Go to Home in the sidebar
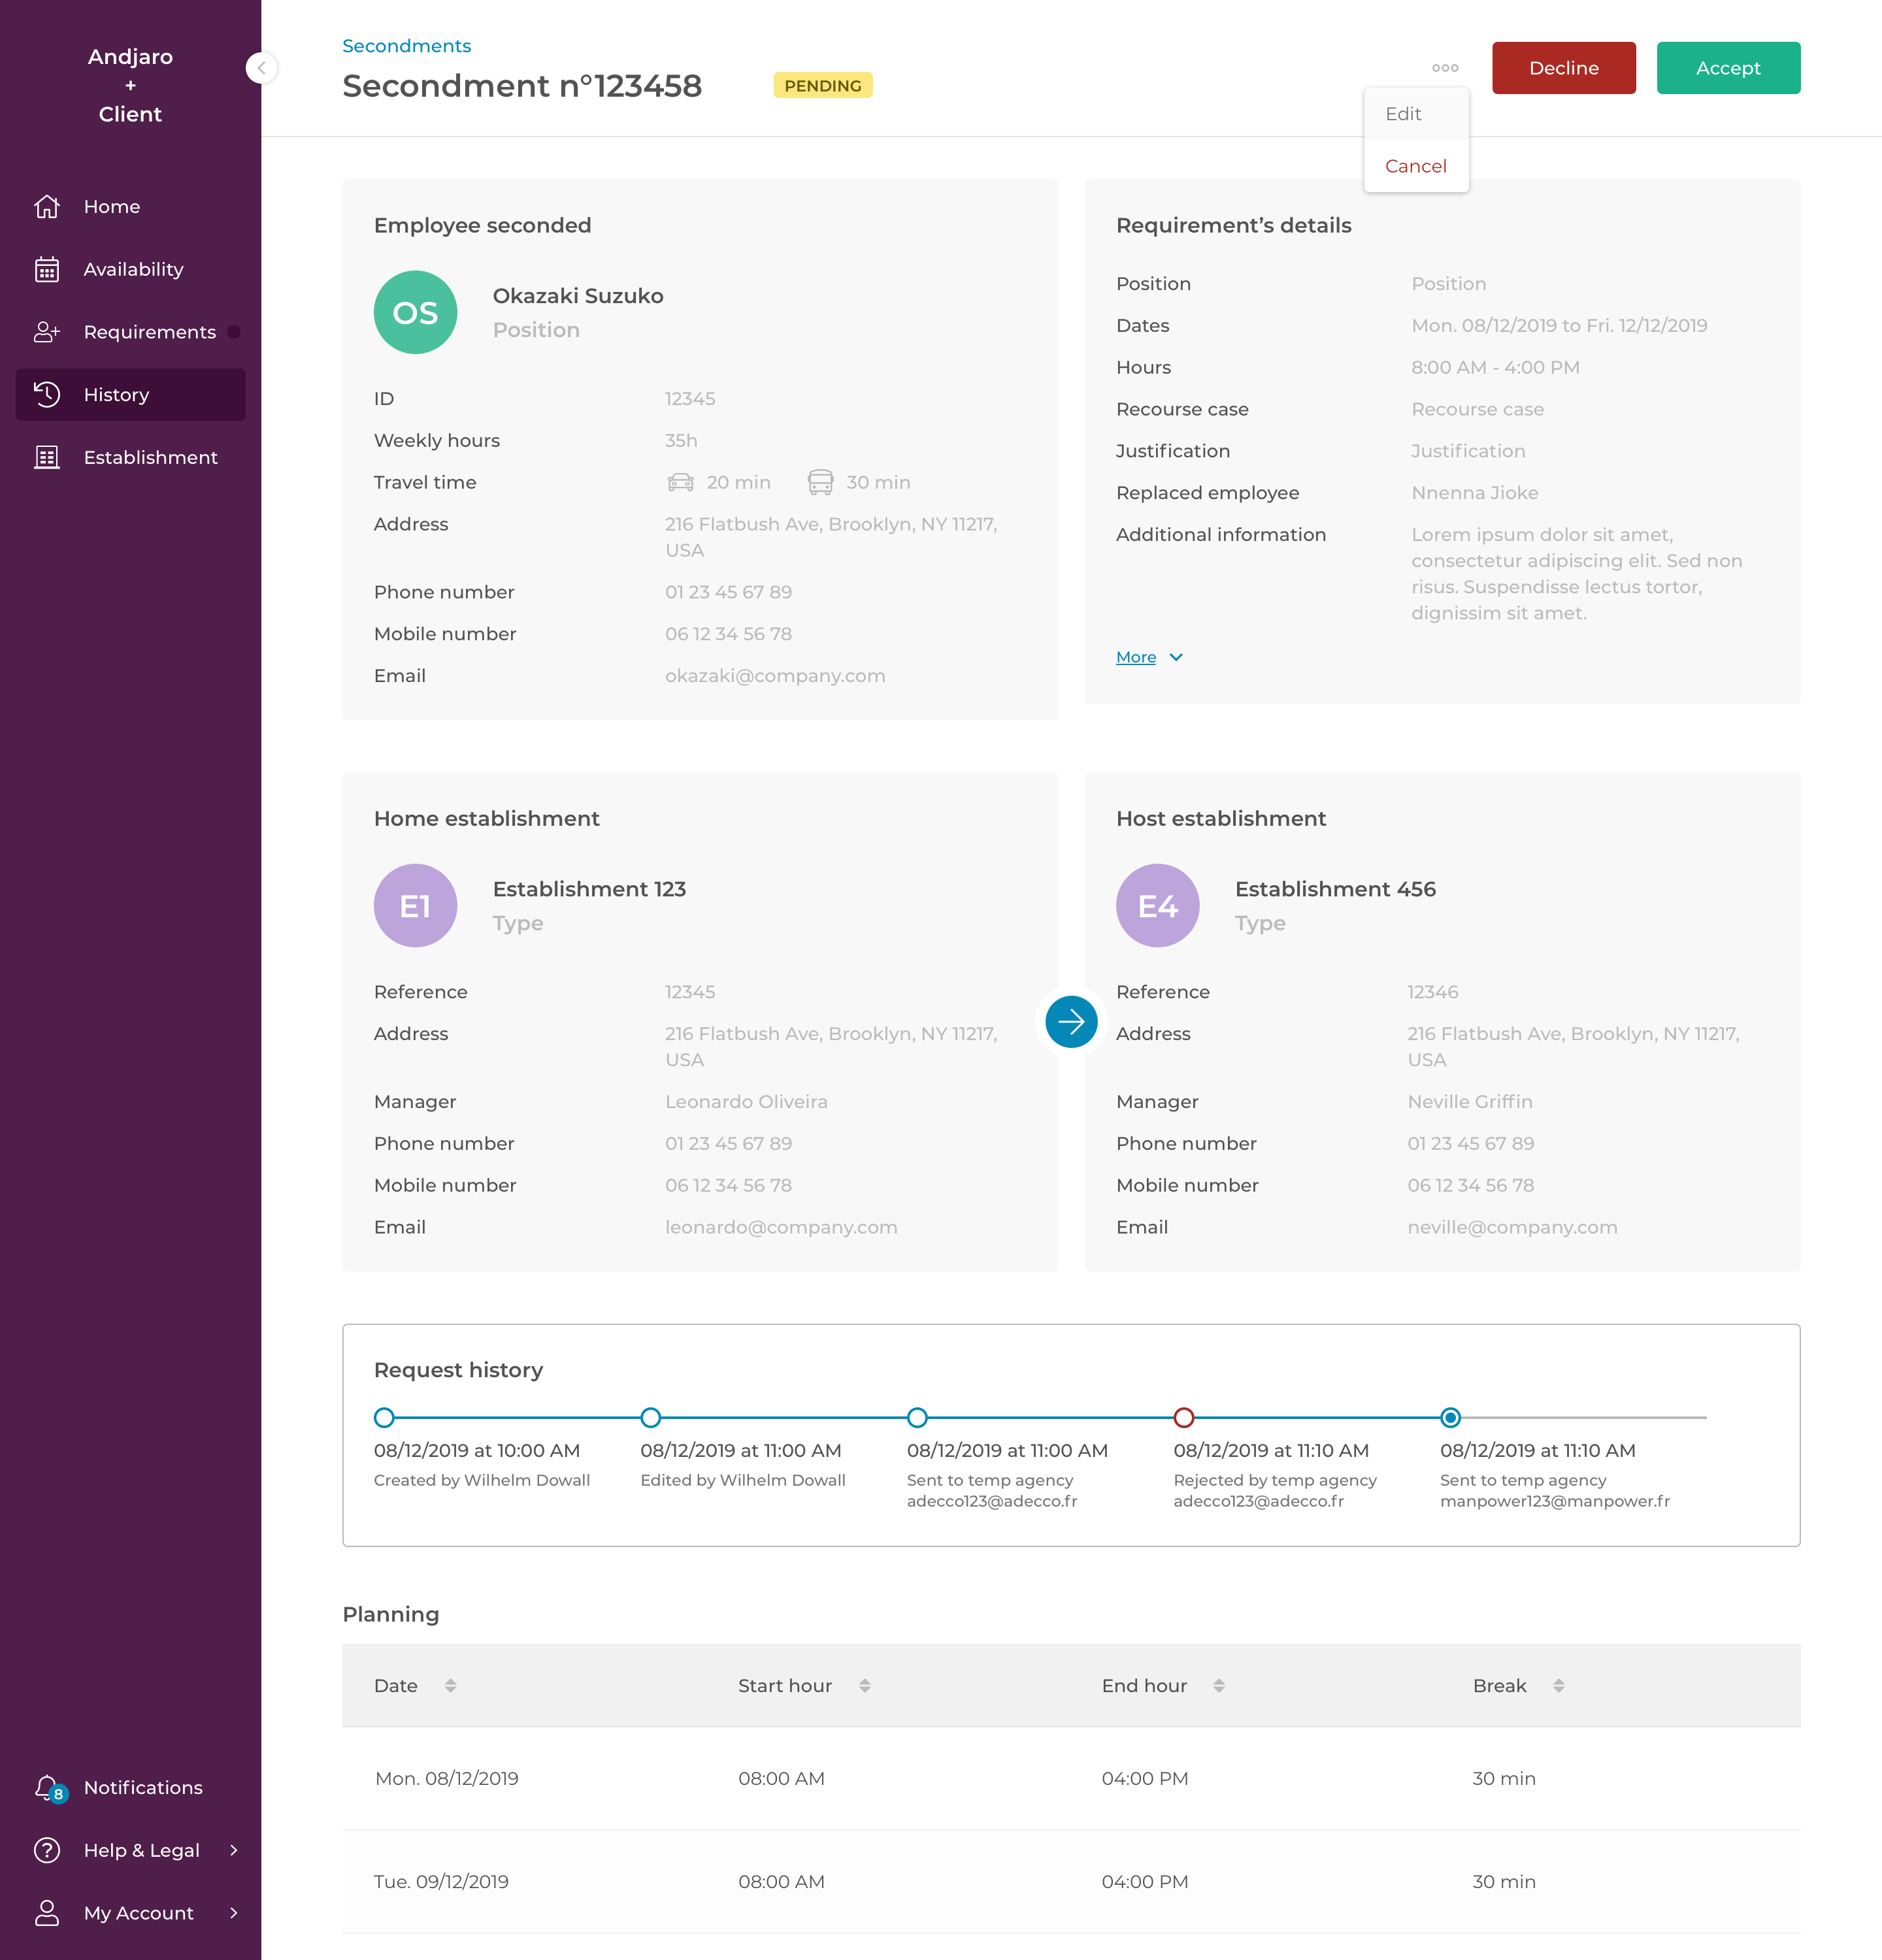 pos(131,207)
